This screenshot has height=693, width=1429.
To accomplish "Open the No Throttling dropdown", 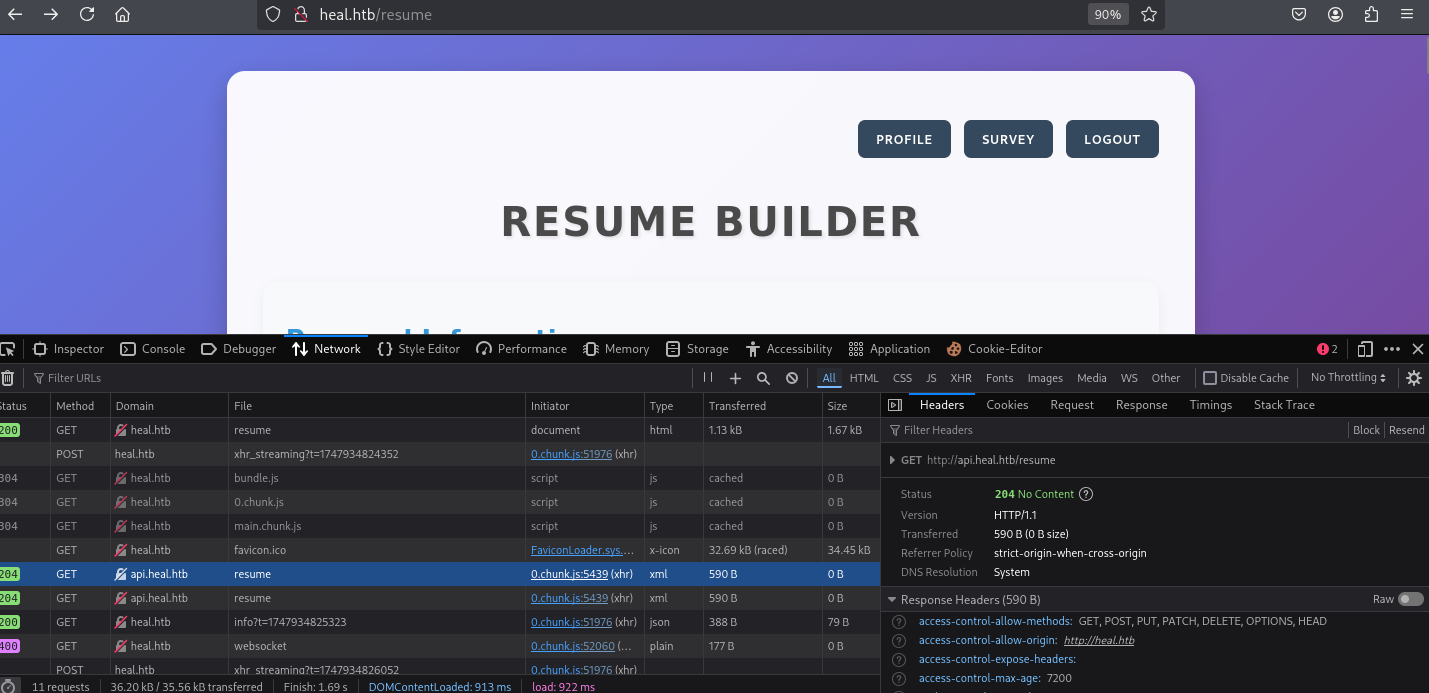I will point(1348,378).
